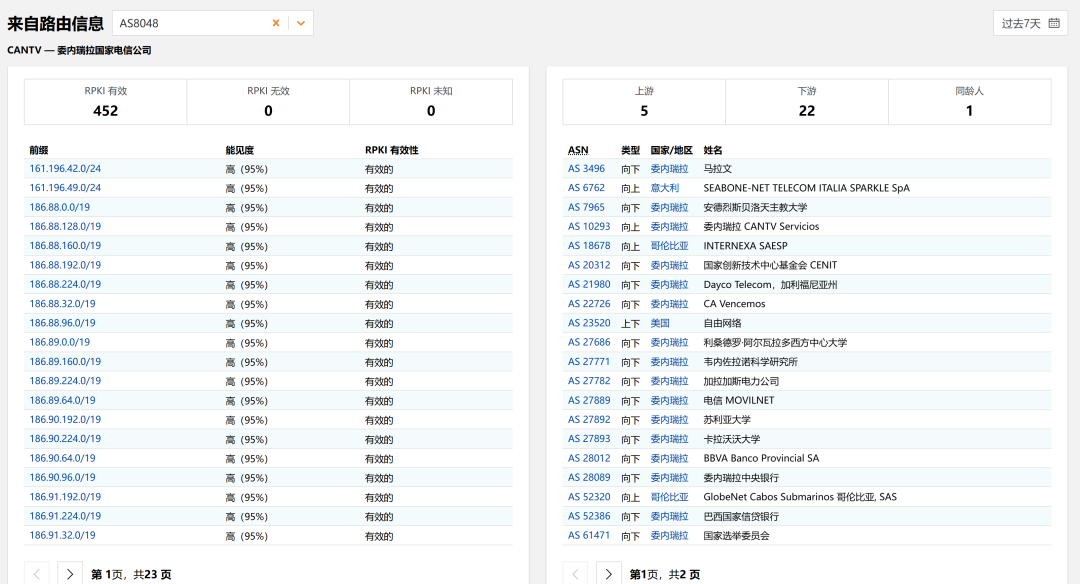Open the 过去7天 date range picker
Viewport: 1080px width, 584px height.
click(1030, 23)
